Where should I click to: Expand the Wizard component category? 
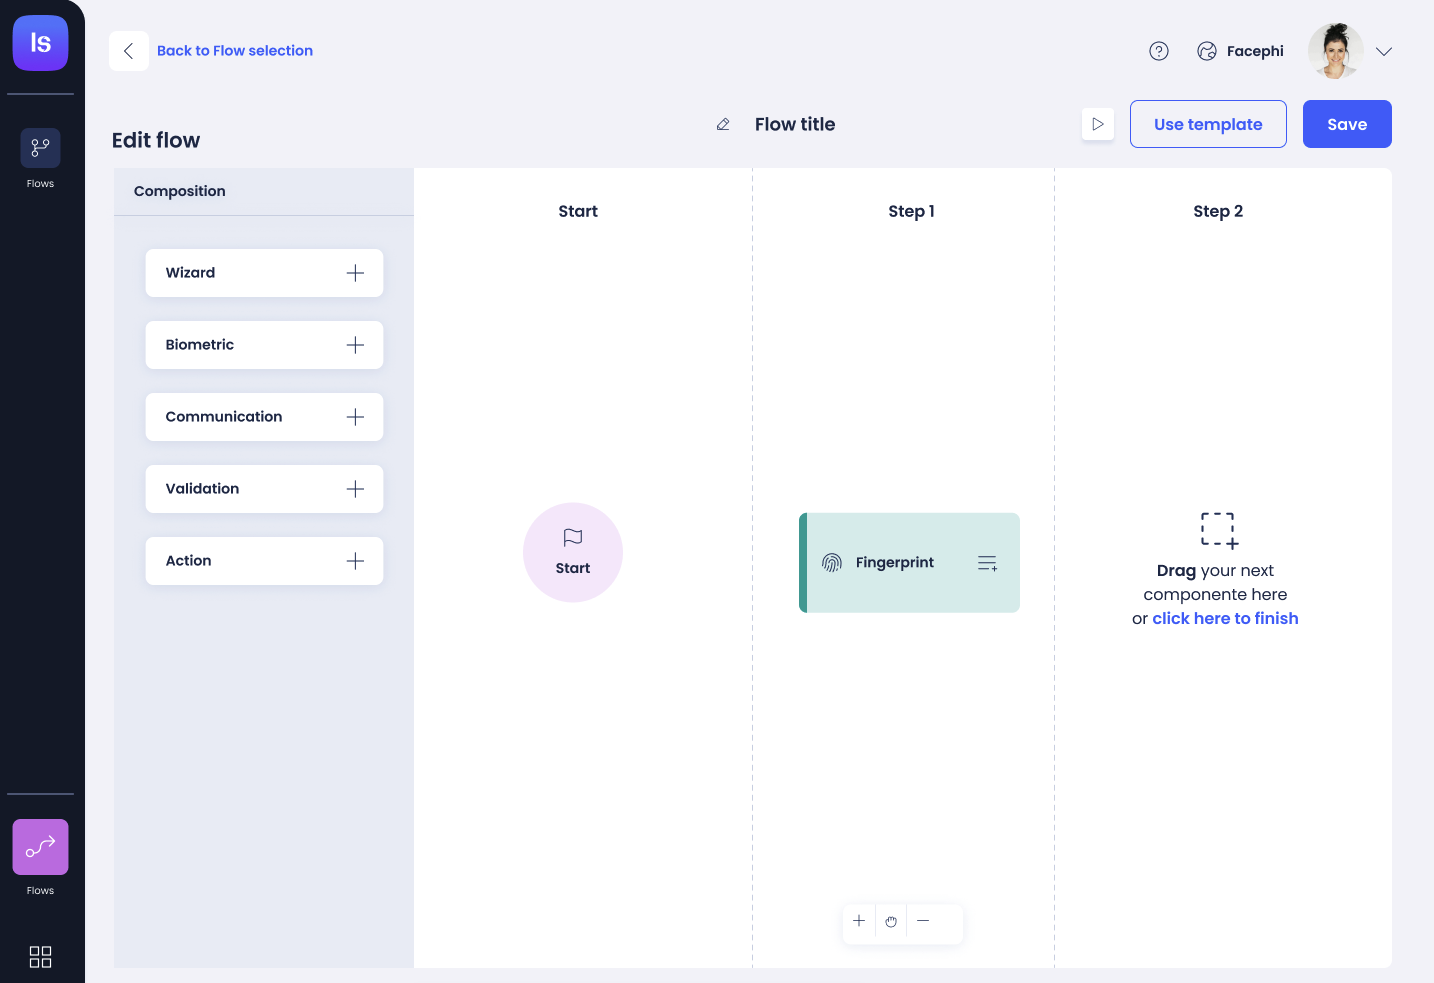[355, 272]
